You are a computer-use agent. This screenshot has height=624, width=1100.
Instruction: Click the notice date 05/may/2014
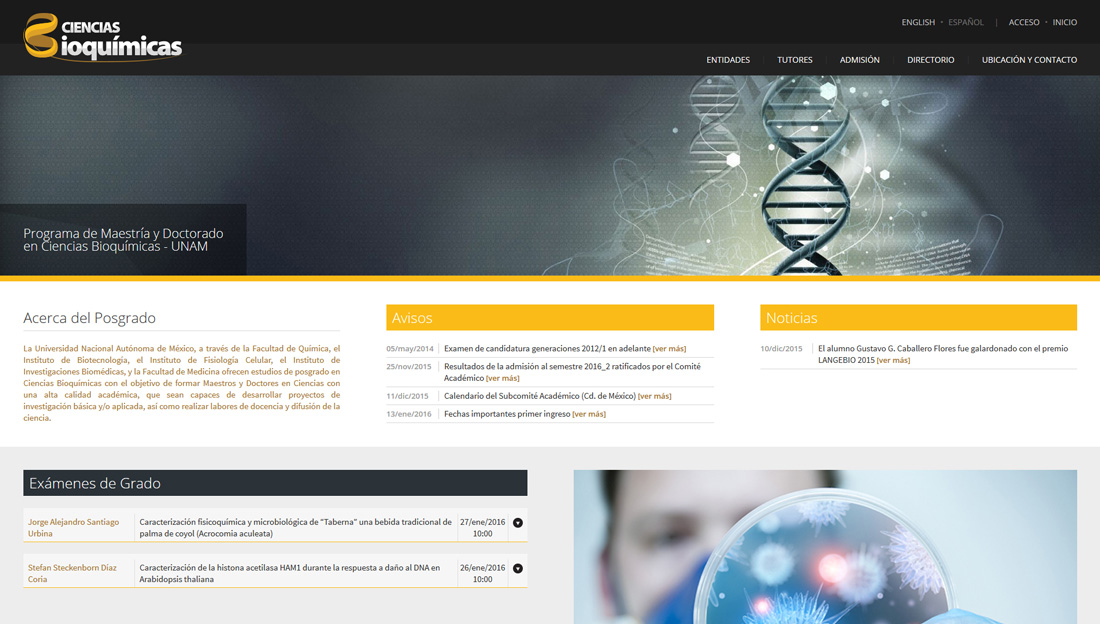410,349
